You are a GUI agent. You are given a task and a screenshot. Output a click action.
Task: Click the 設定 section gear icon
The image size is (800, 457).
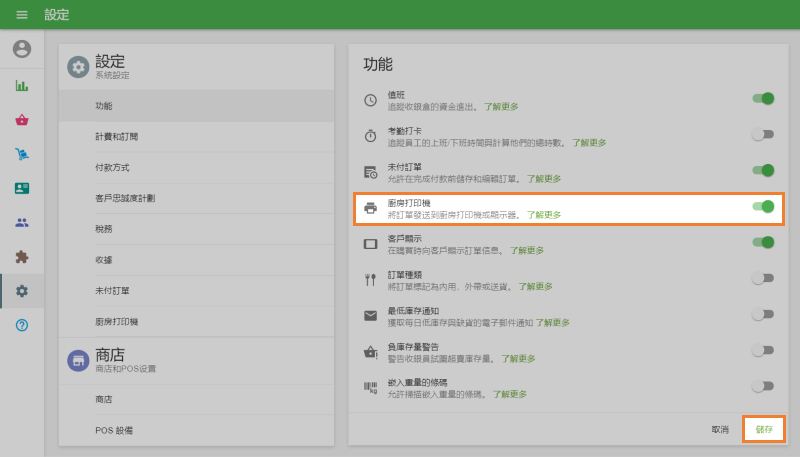(78, 67)
